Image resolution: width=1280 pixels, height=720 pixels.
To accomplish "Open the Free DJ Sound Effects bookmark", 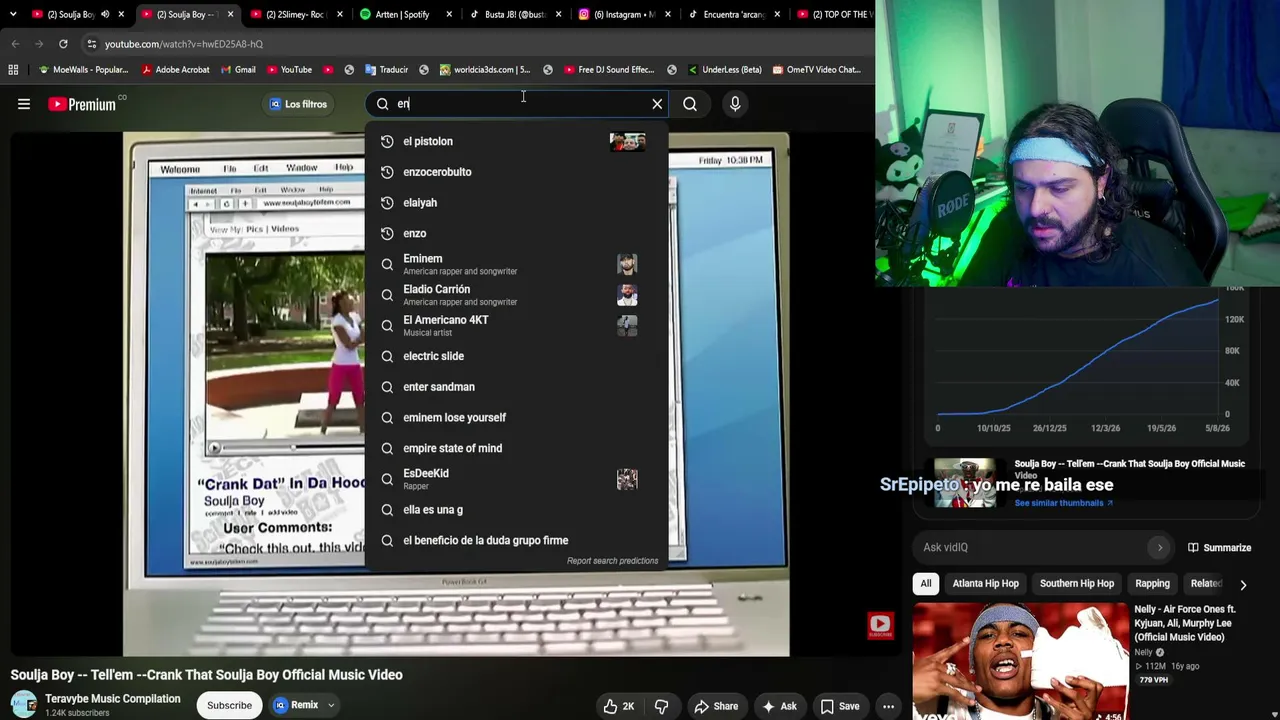I will tap(608, 70).
